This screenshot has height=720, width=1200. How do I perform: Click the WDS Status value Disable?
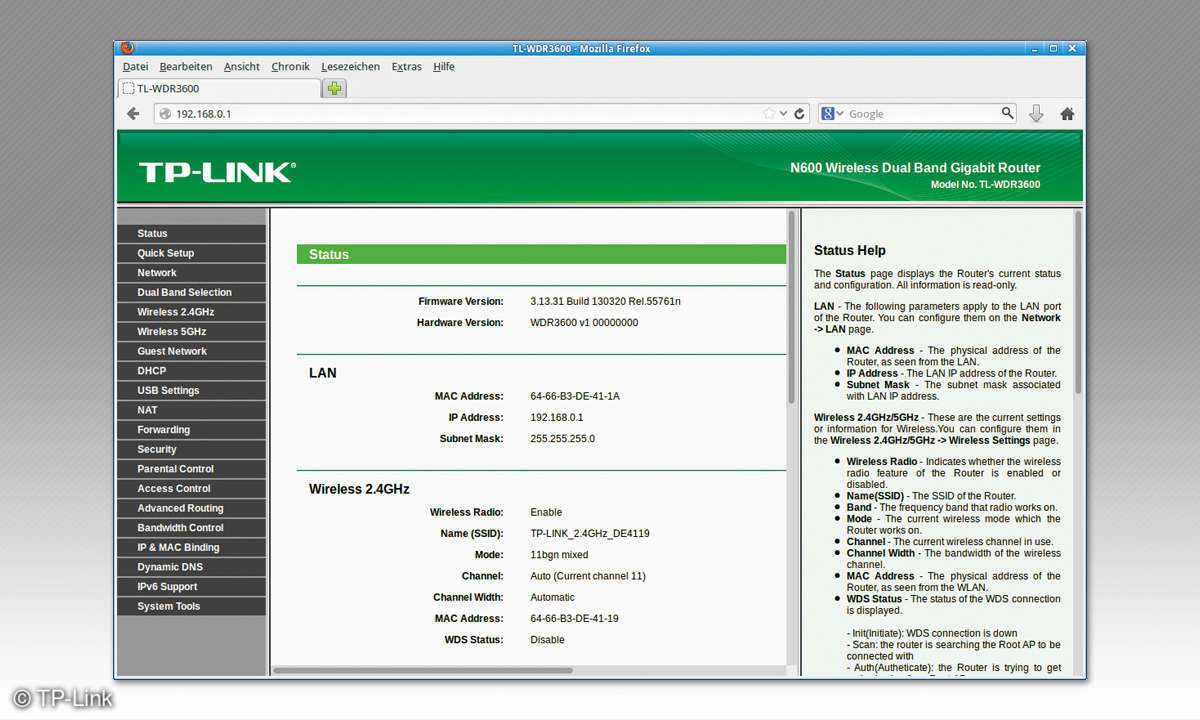[548, 640]
